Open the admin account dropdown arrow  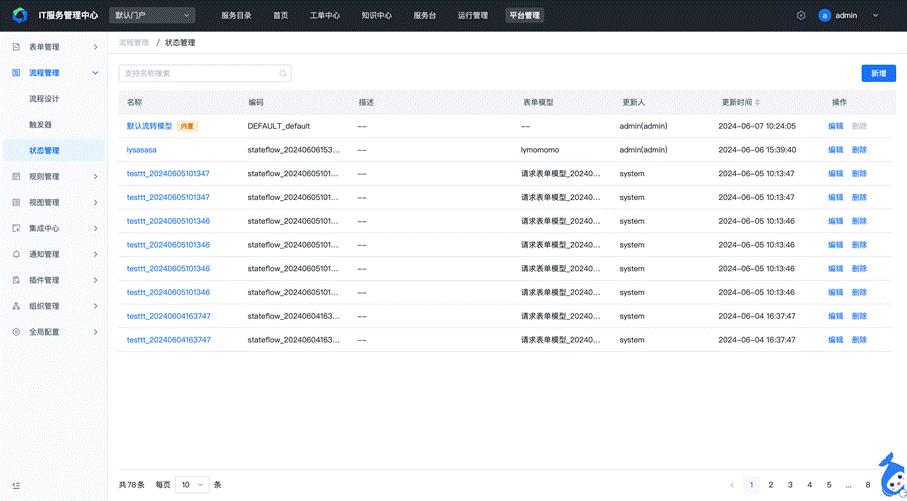(876, 16)
